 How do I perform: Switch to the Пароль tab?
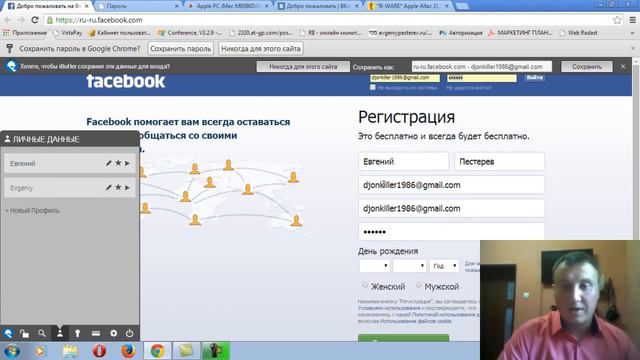pyautogui.click(x=137, y=6)
